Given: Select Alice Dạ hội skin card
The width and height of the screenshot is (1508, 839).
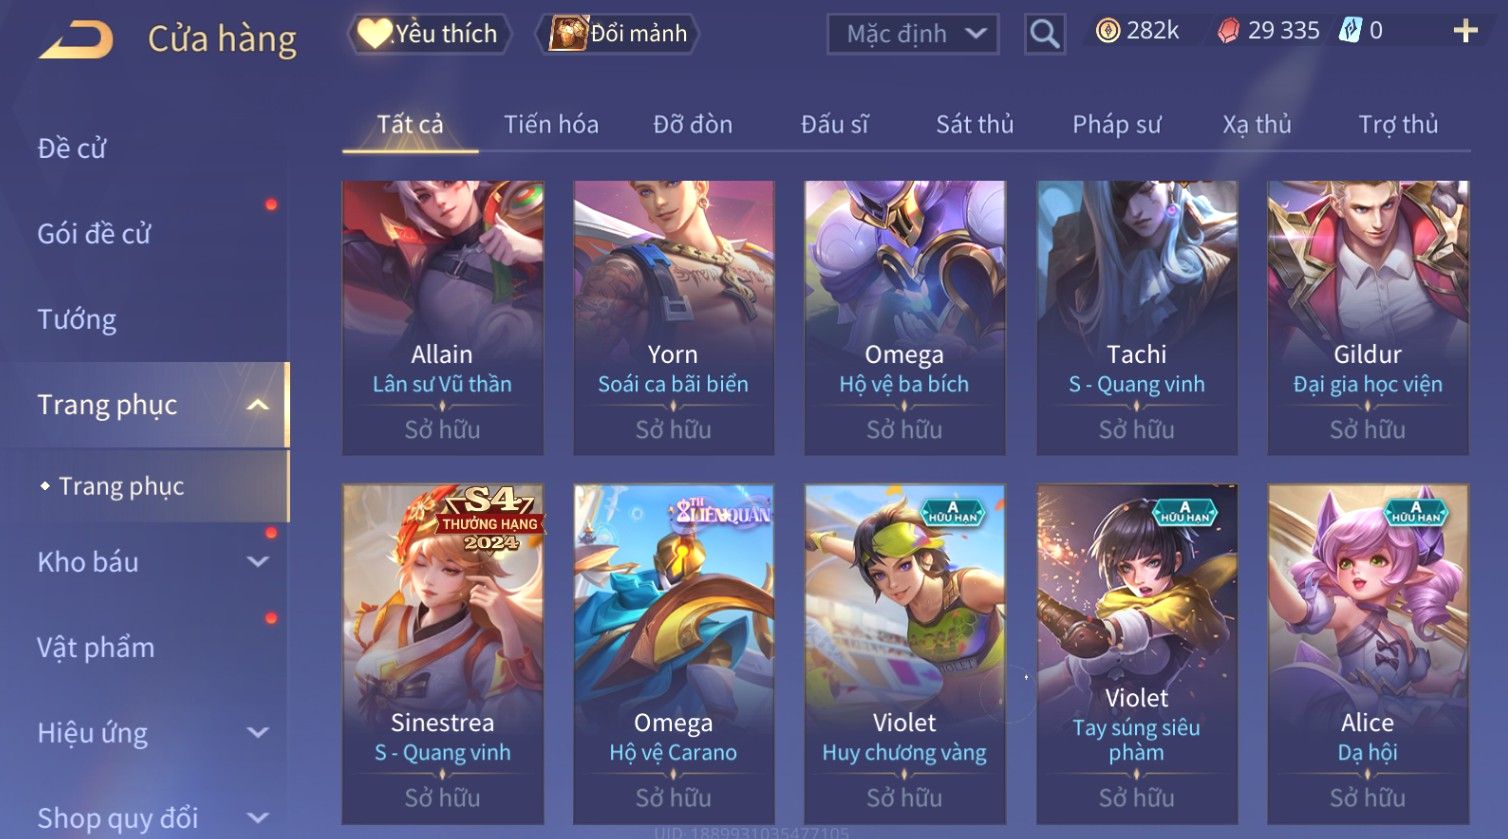Looking at the screenshot, I should point(1368,654).
